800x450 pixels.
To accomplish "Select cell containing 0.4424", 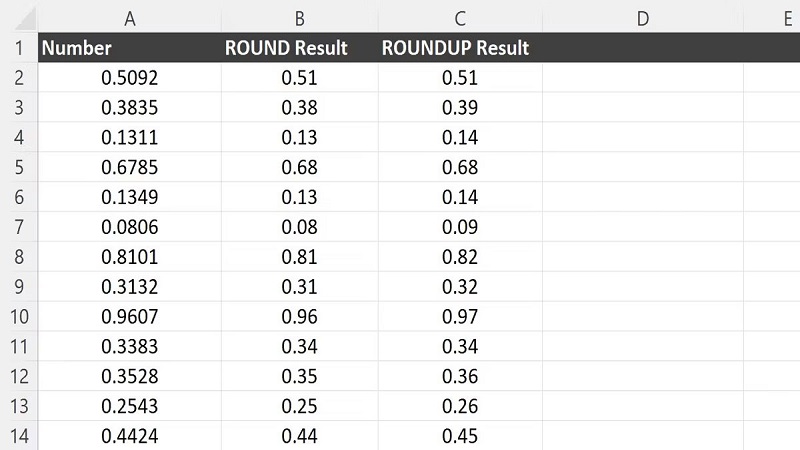I will pos(129,436).
